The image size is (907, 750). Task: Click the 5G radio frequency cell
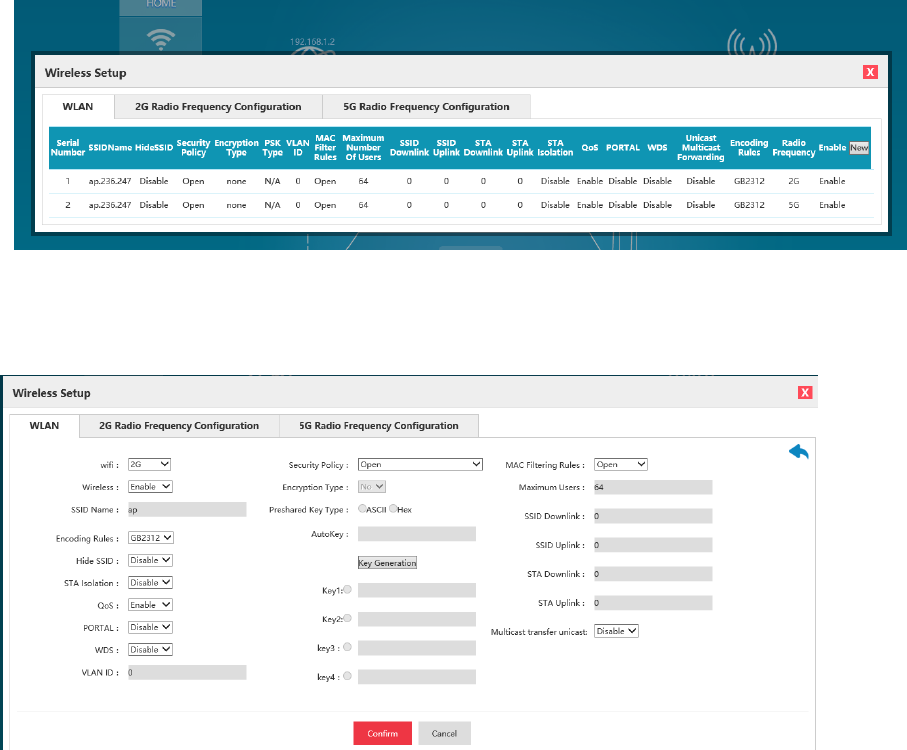pyautogui.click(x=794, y=205)
